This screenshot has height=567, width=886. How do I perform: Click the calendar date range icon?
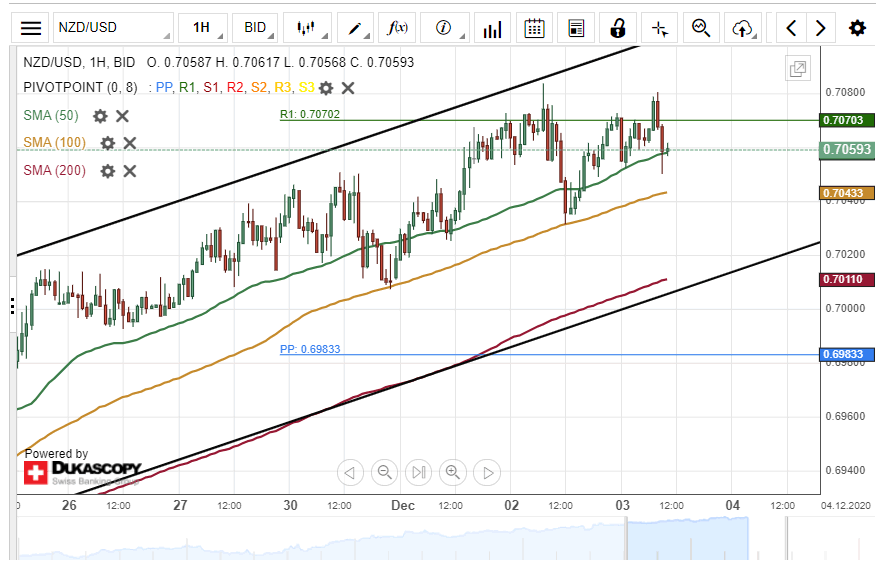coord(535,28)
